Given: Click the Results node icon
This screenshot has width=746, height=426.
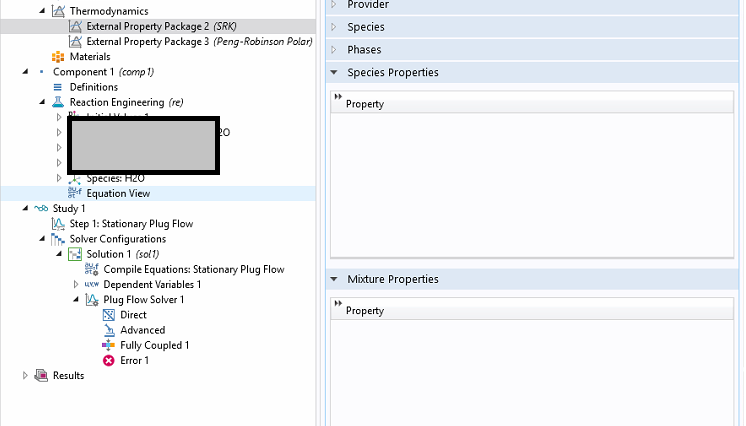Looking at the screenshot, I should 41,375.
